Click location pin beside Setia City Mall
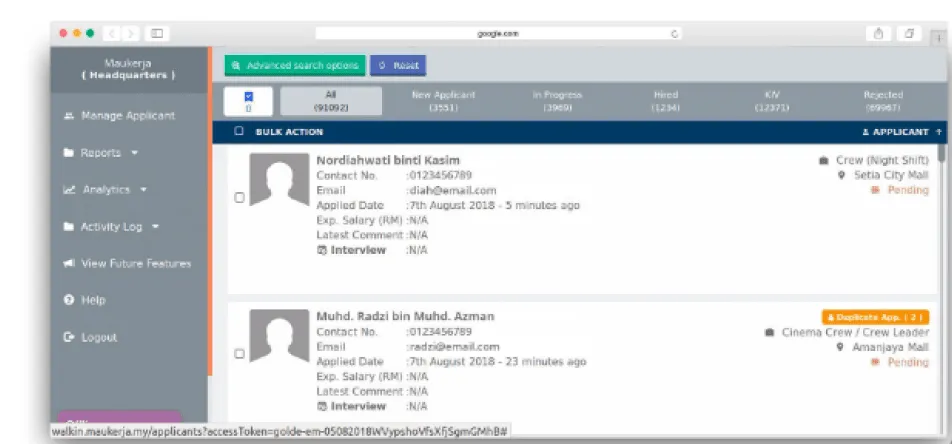 tap(842, 175)
